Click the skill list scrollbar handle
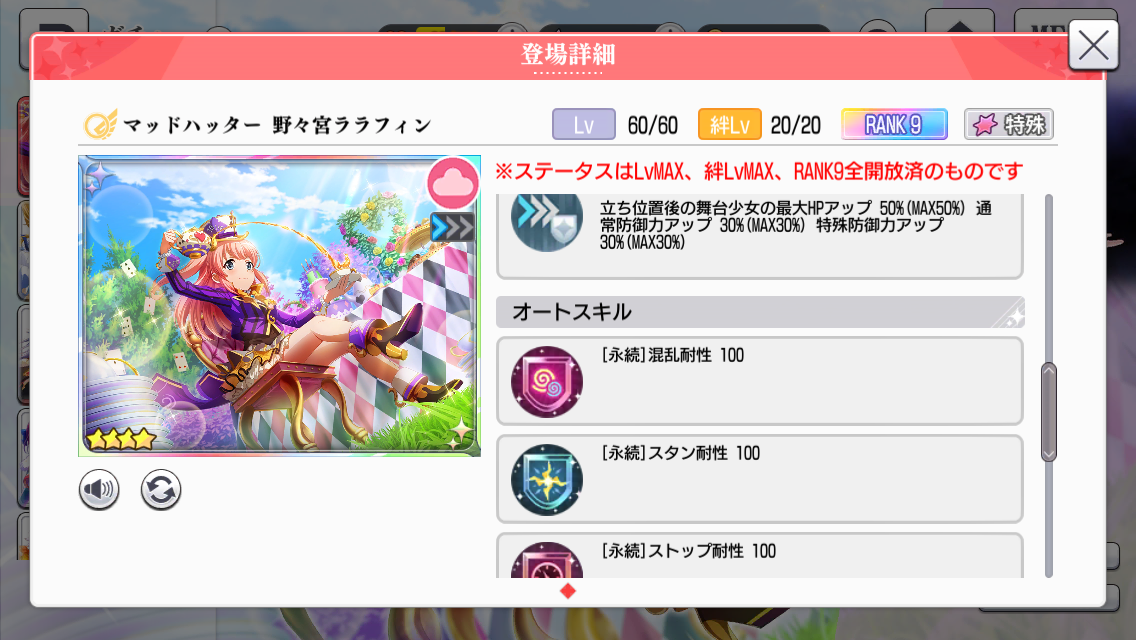Viewport: 1136px width, 640px height. pyautogui.click(x=1048, y=412)
